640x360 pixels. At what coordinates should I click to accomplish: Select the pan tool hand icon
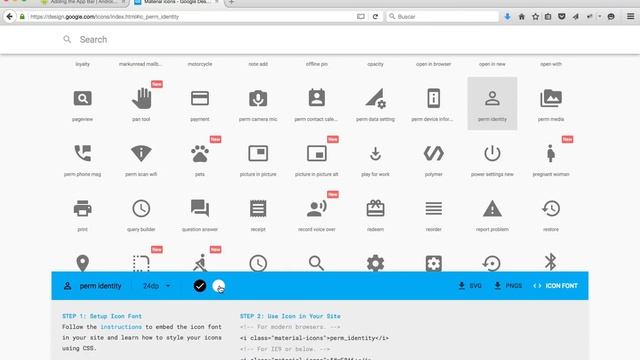pyautogui.click(x=141, y=98)
